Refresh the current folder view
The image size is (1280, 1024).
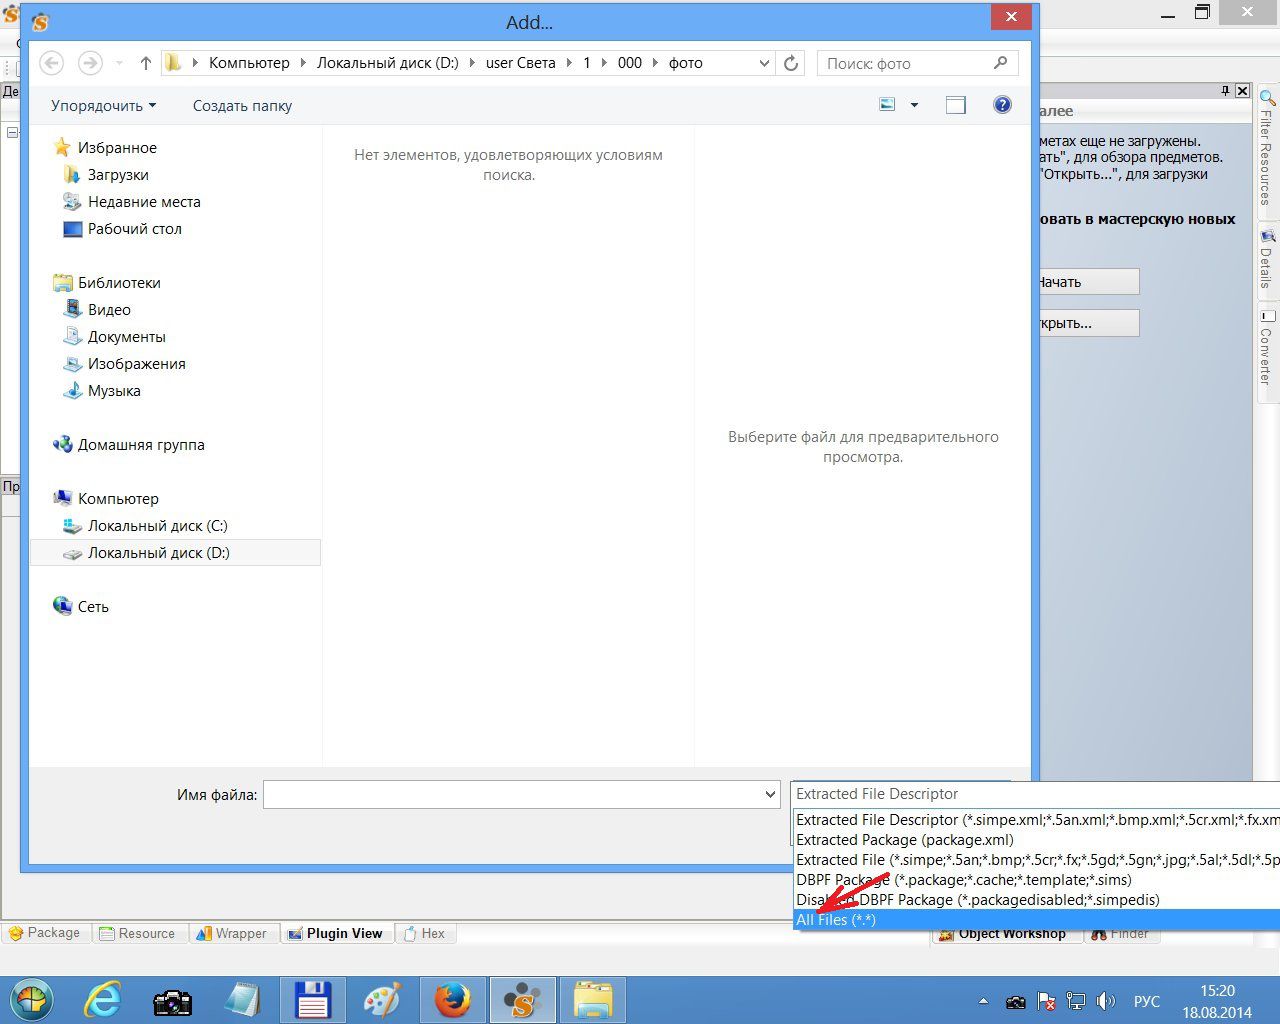tap(791, 63)
